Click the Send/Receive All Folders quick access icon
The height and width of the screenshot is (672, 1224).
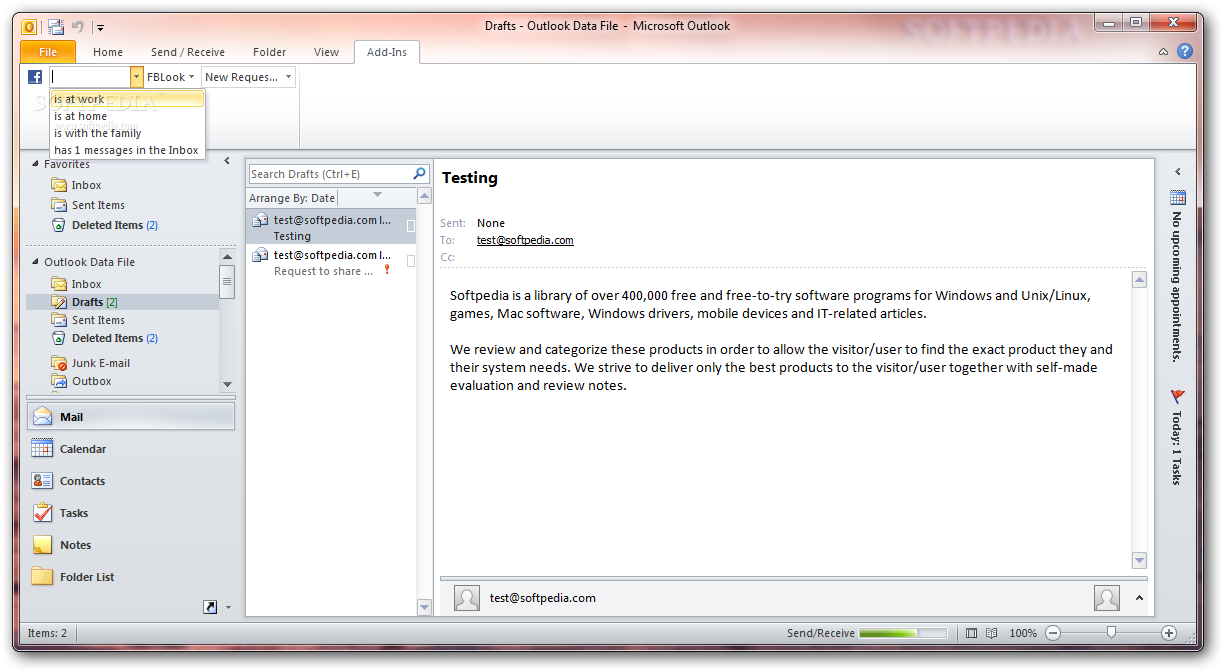pyautogui.click(x=56, y=27)
